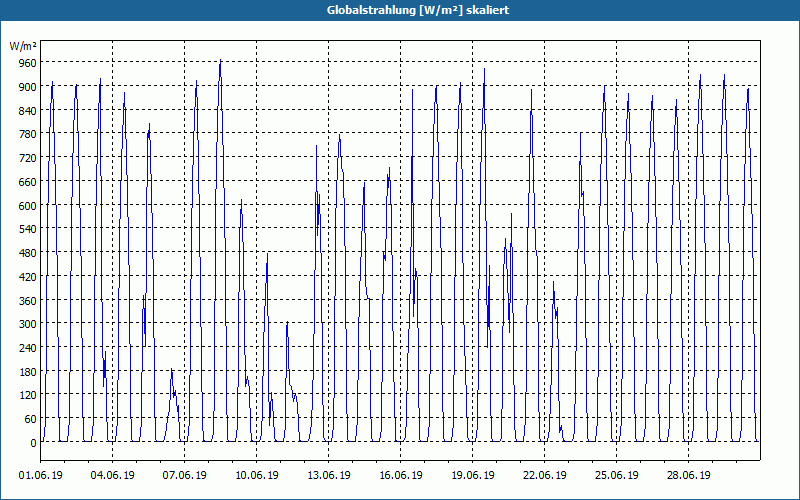Click the 19.06.19 date label
The height and width of the screenshot is (500, 800).
tap(472, 476)
